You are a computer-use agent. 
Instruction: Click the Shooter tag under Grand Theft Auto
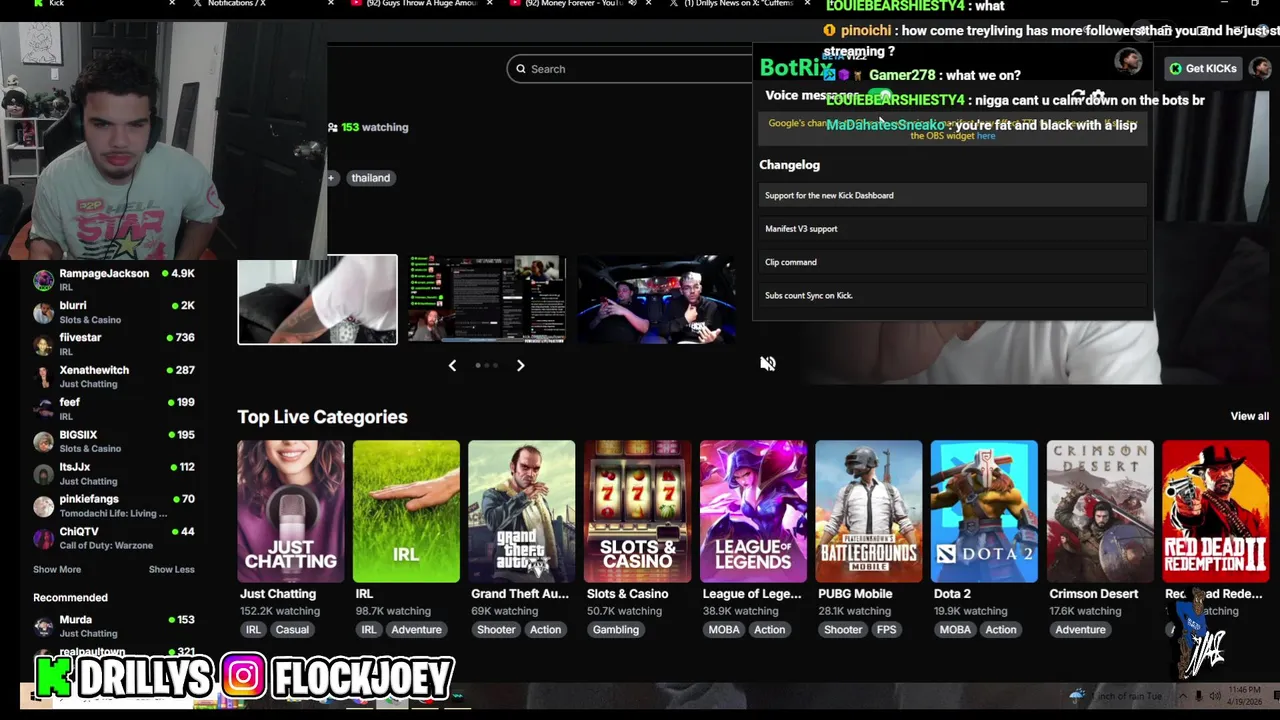coord(496,630)
